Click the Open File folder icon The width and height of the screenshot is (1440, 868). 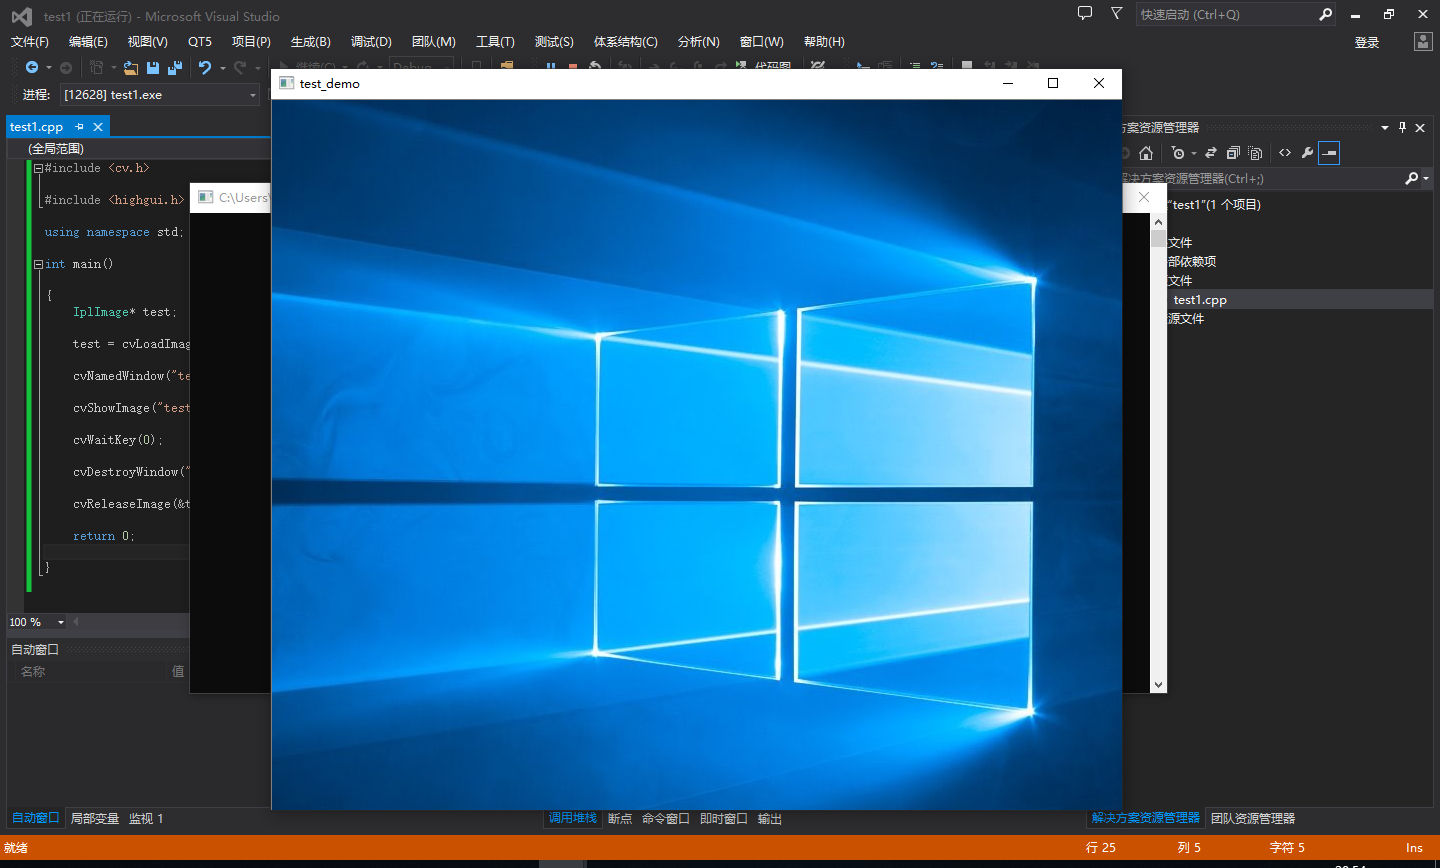131,67
